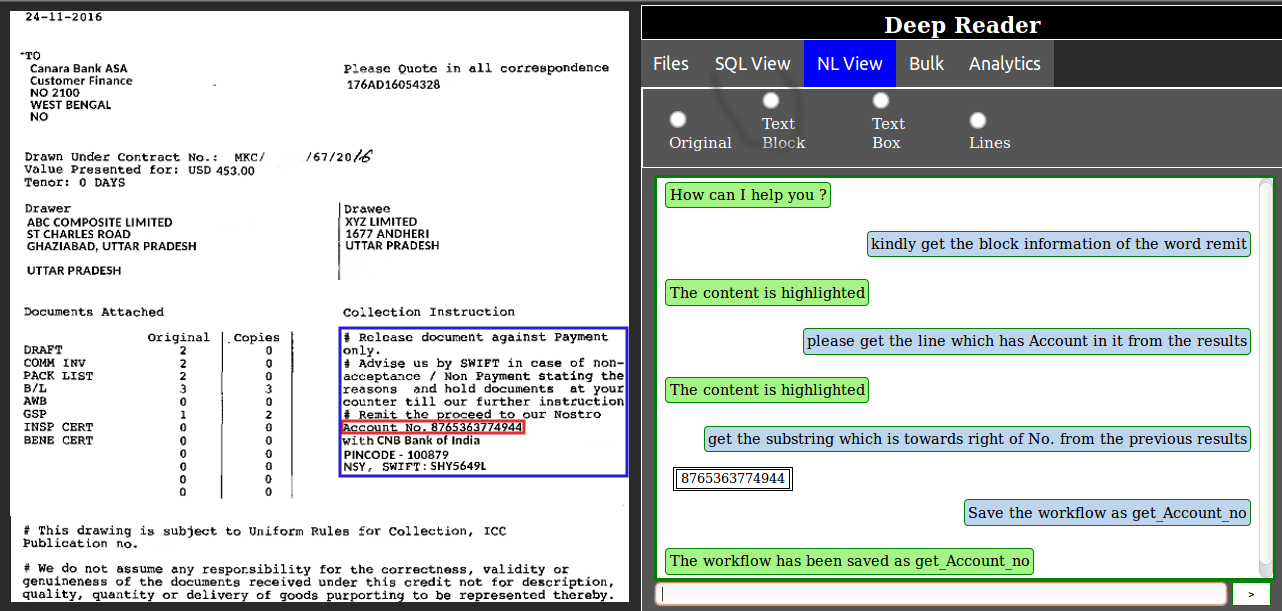Click the 'Save the workflow as get_Account_no' message
This screenshot has height=611, width=1282.
click(1108, 513)
